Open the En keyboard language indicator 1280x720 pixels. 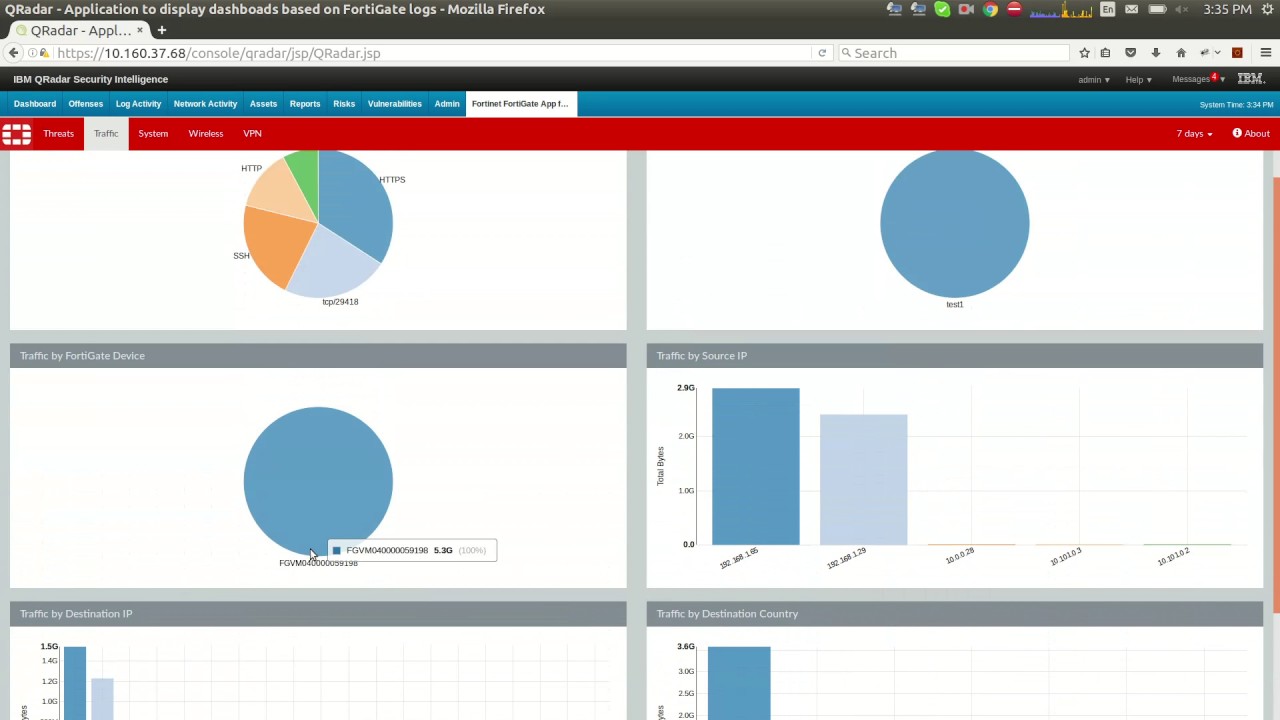click(1107, 9)
